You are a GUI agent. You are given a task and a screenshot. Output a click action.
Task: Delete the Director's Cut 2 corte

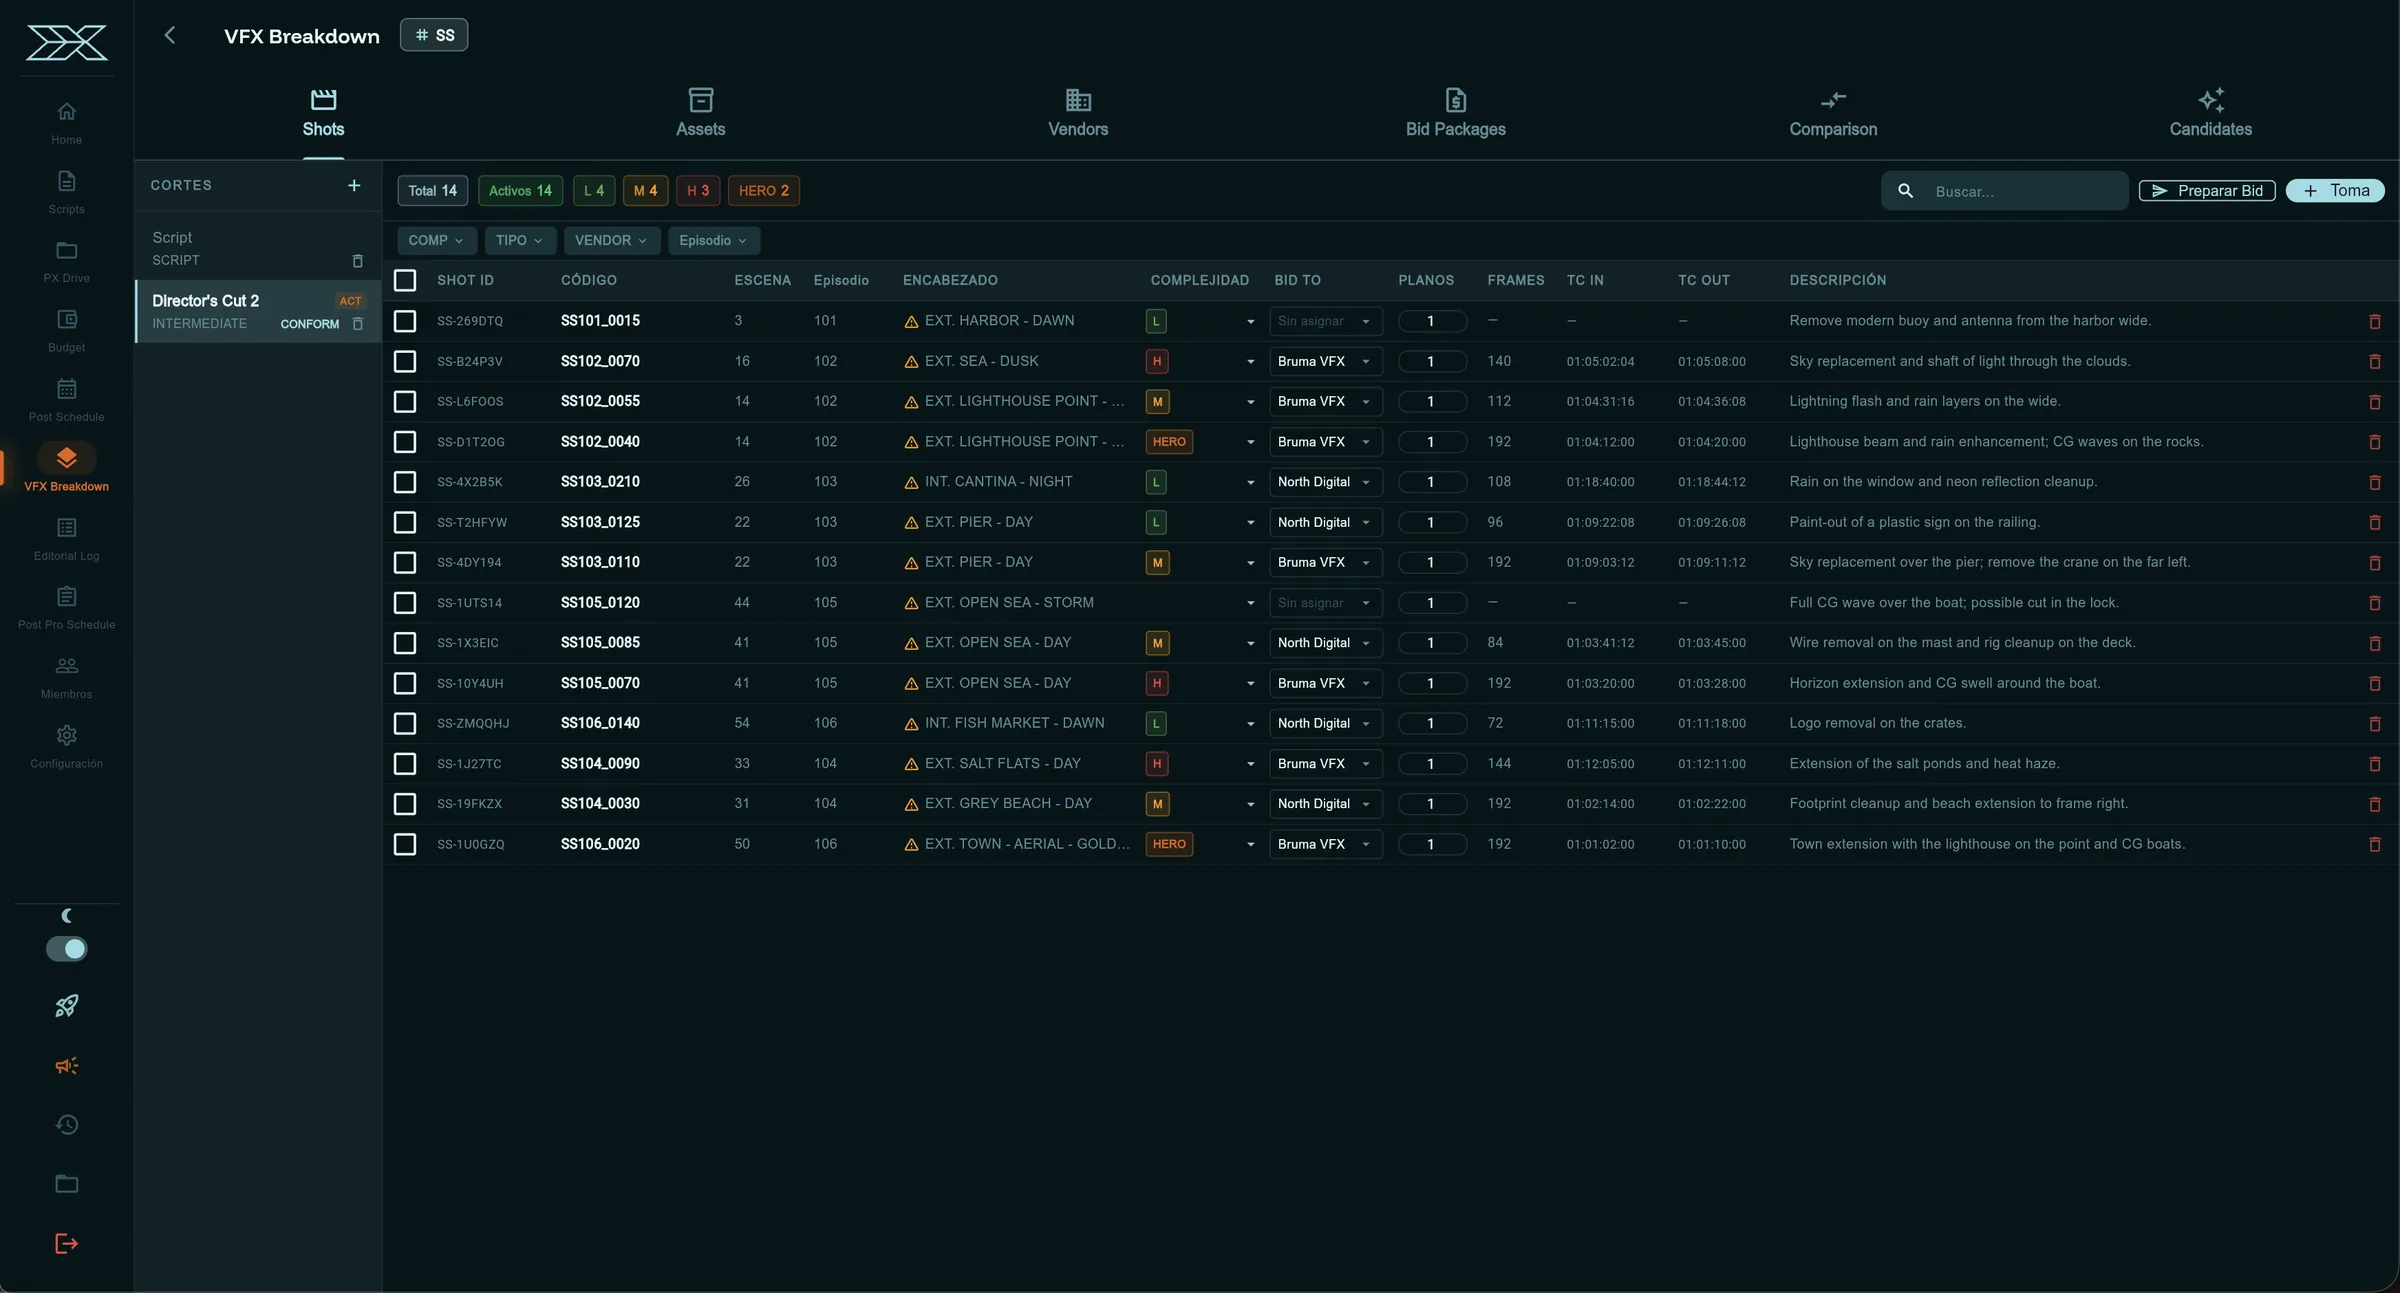click(358, 324)
